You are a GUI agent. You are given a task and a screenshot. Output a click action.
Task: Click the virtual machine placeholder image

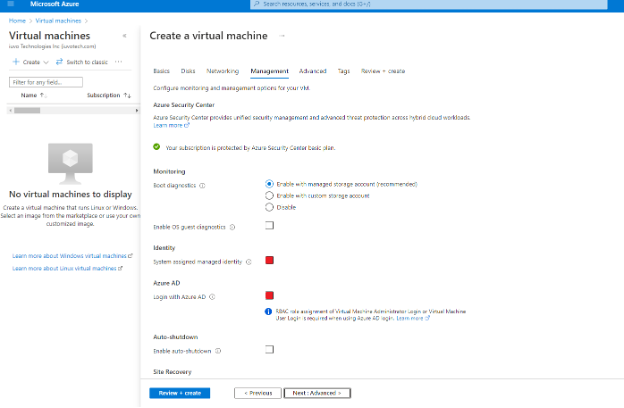(x=70, y=164)
